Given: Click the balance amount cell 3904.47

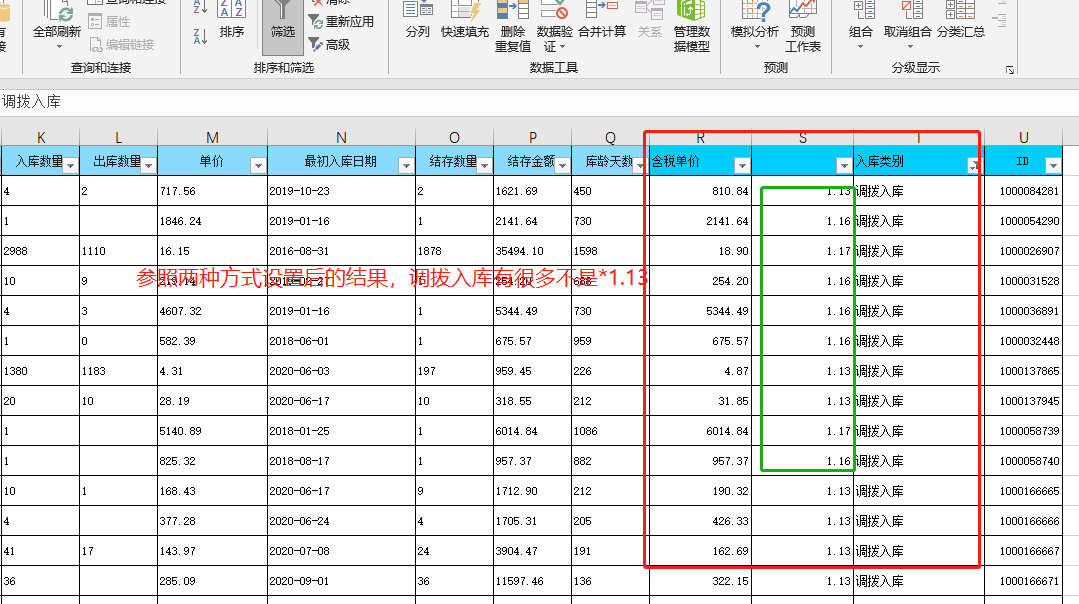Looking at the screenshot, I should 533,551.
